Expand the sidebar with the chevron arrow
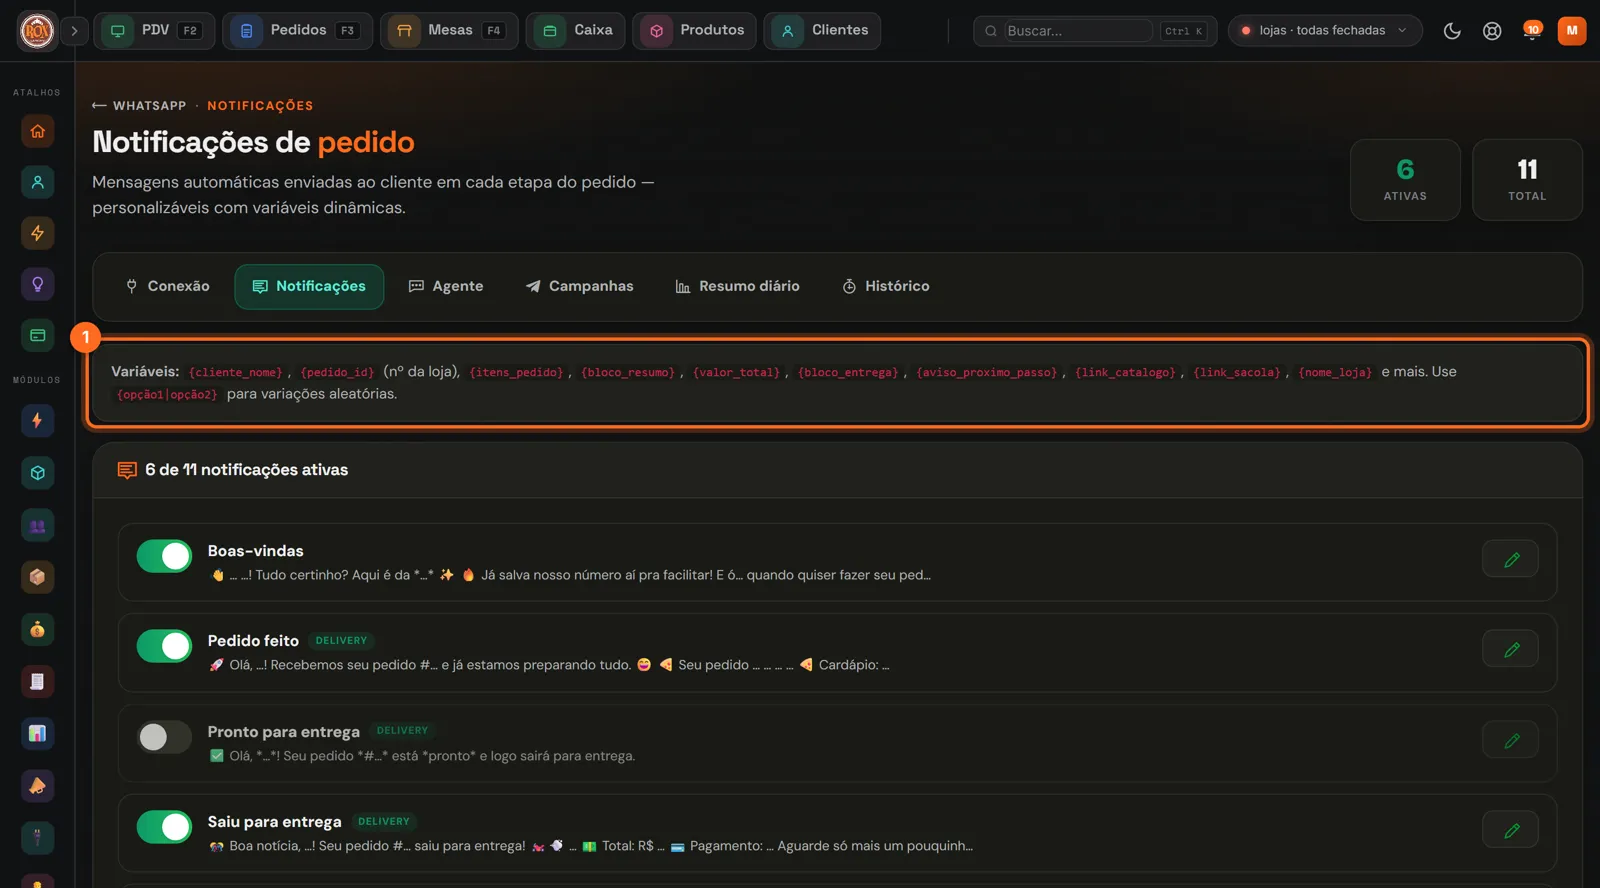This screenshot has height=888, width=1600. click(x=74, y=31)
